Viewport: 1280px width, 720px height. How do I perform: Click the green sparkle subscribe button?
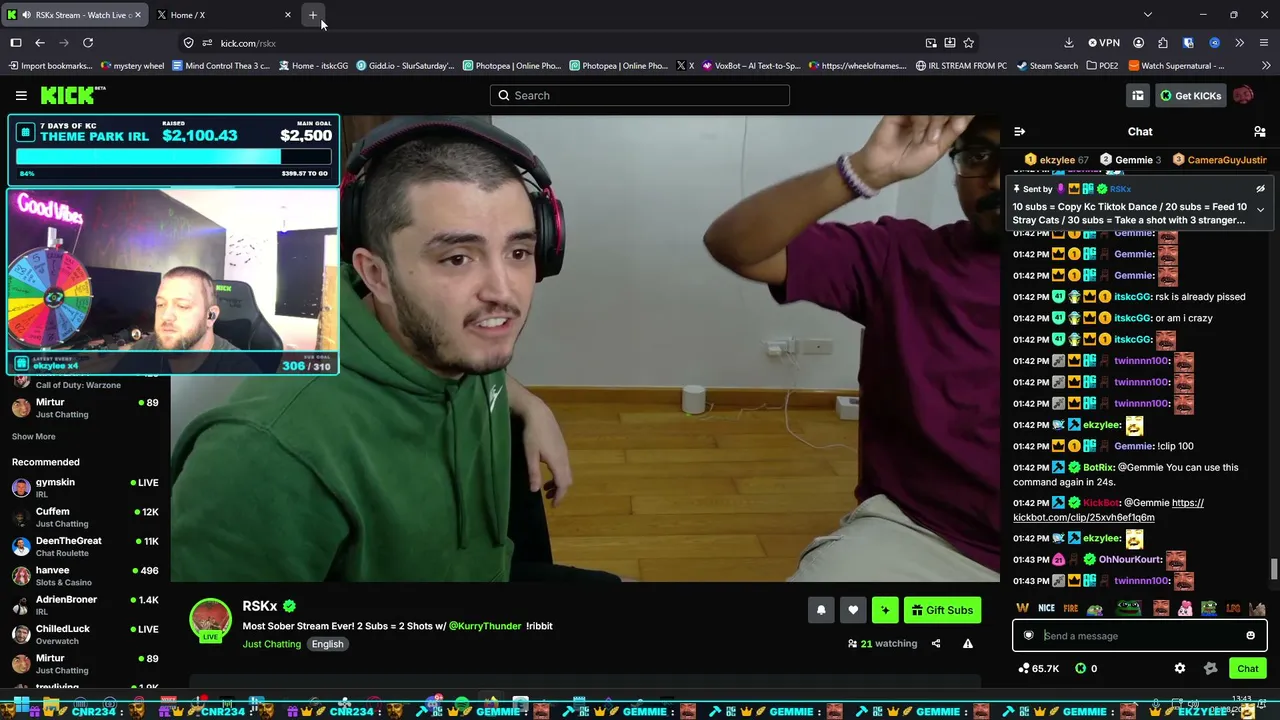click(x=885, y=610)
